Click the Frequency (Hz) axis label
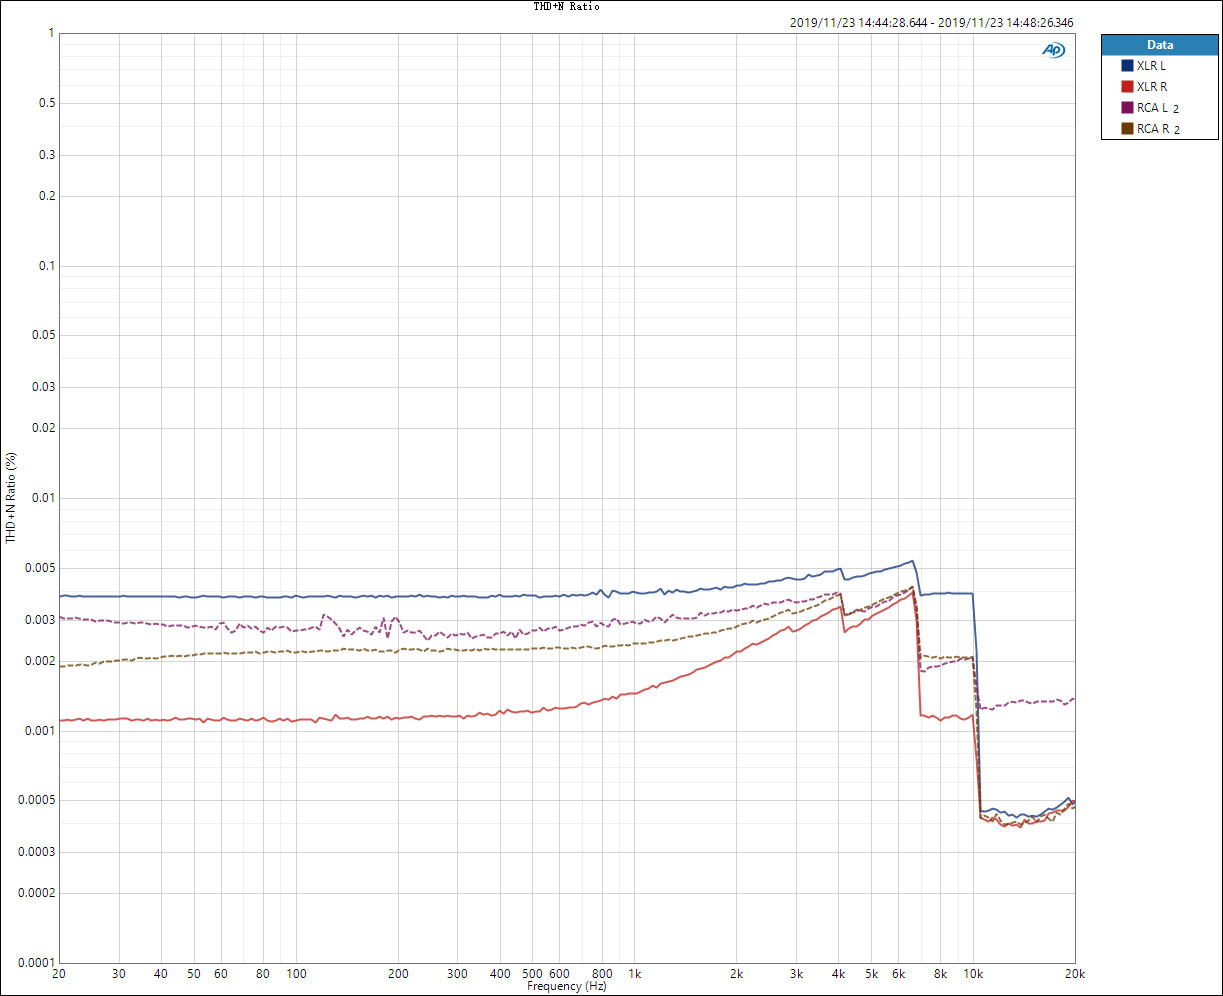Viewport: 1223px width, 996px height. (567, 986)
